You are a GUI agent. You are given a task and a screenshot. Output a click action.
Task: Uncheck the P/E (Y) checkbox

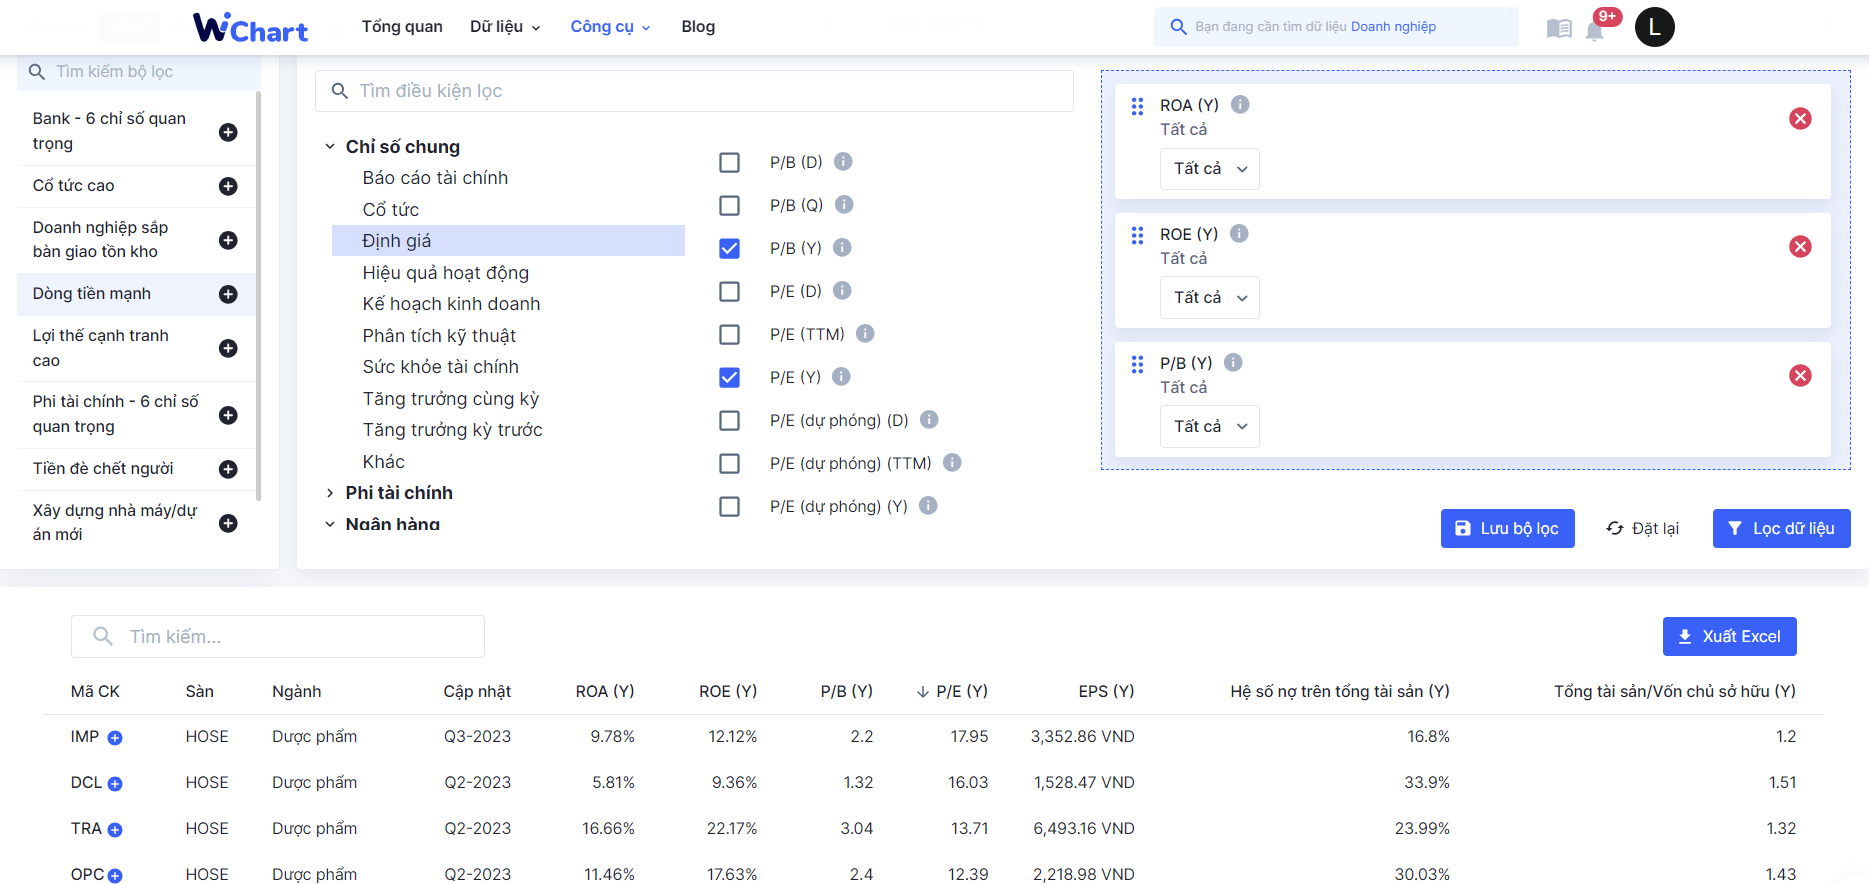(x=730, y=377)
